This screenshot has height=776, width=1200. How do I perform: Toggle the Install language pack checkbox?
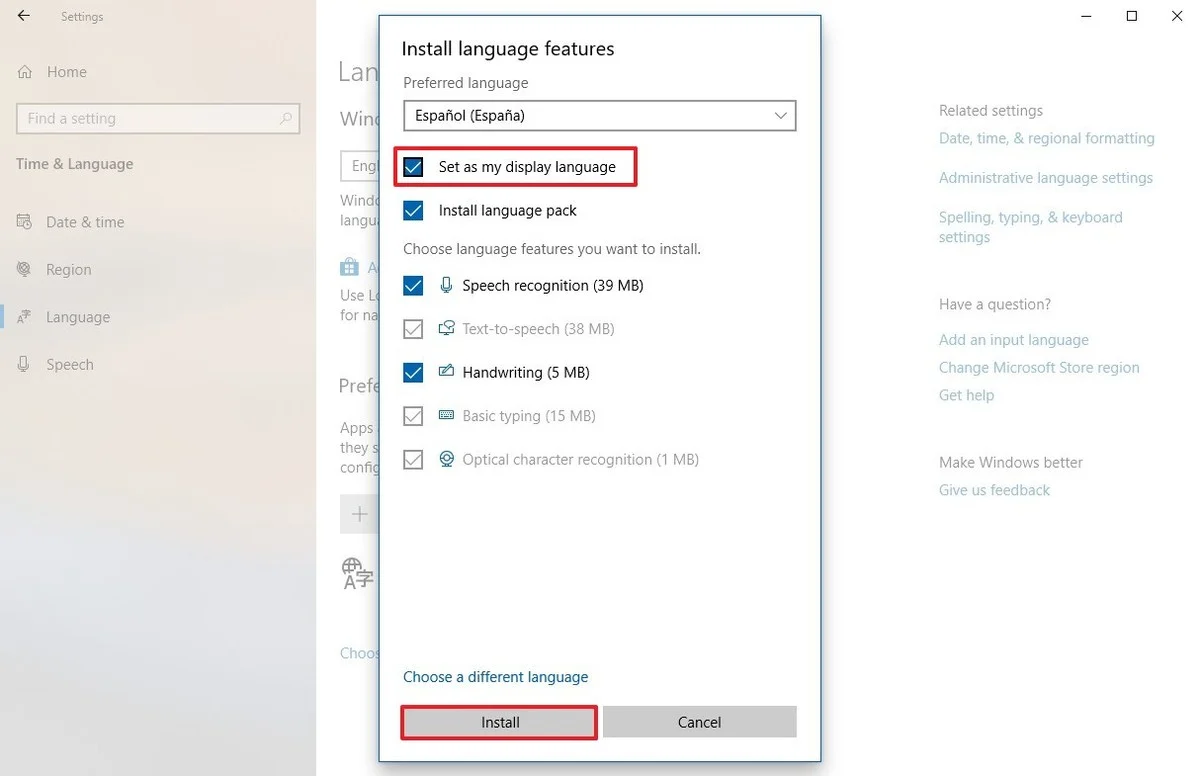[413, 210]
